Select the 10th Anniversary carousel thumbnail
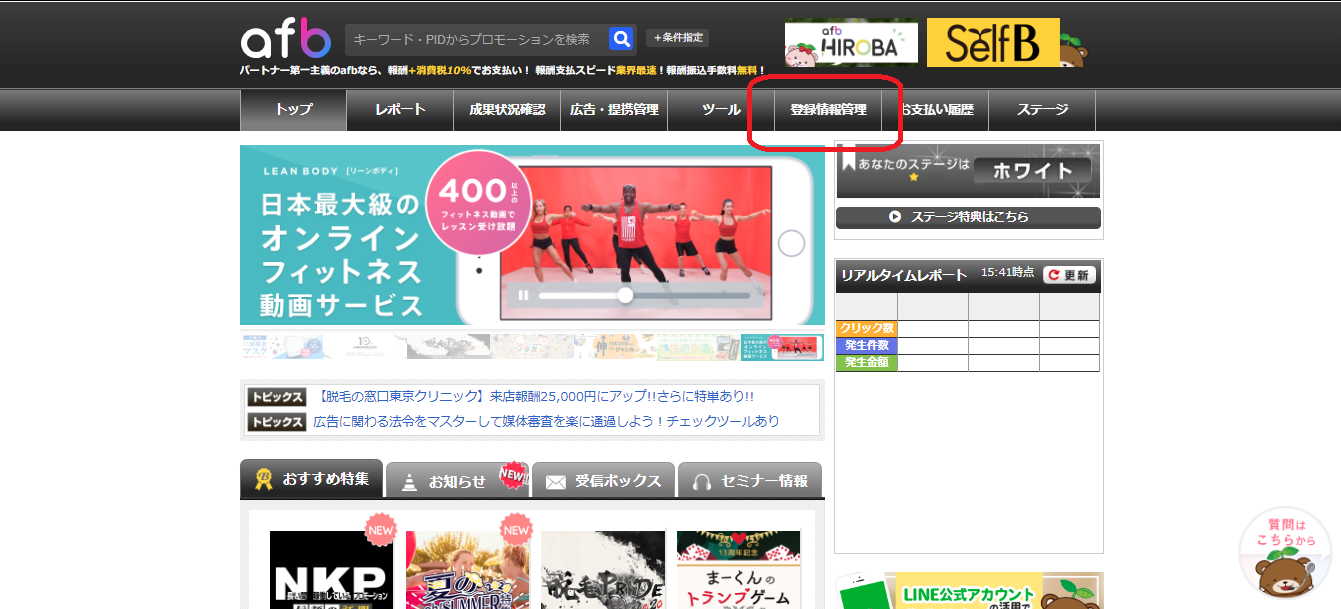The image size is (1341, 609). click(x=365, y=347)
